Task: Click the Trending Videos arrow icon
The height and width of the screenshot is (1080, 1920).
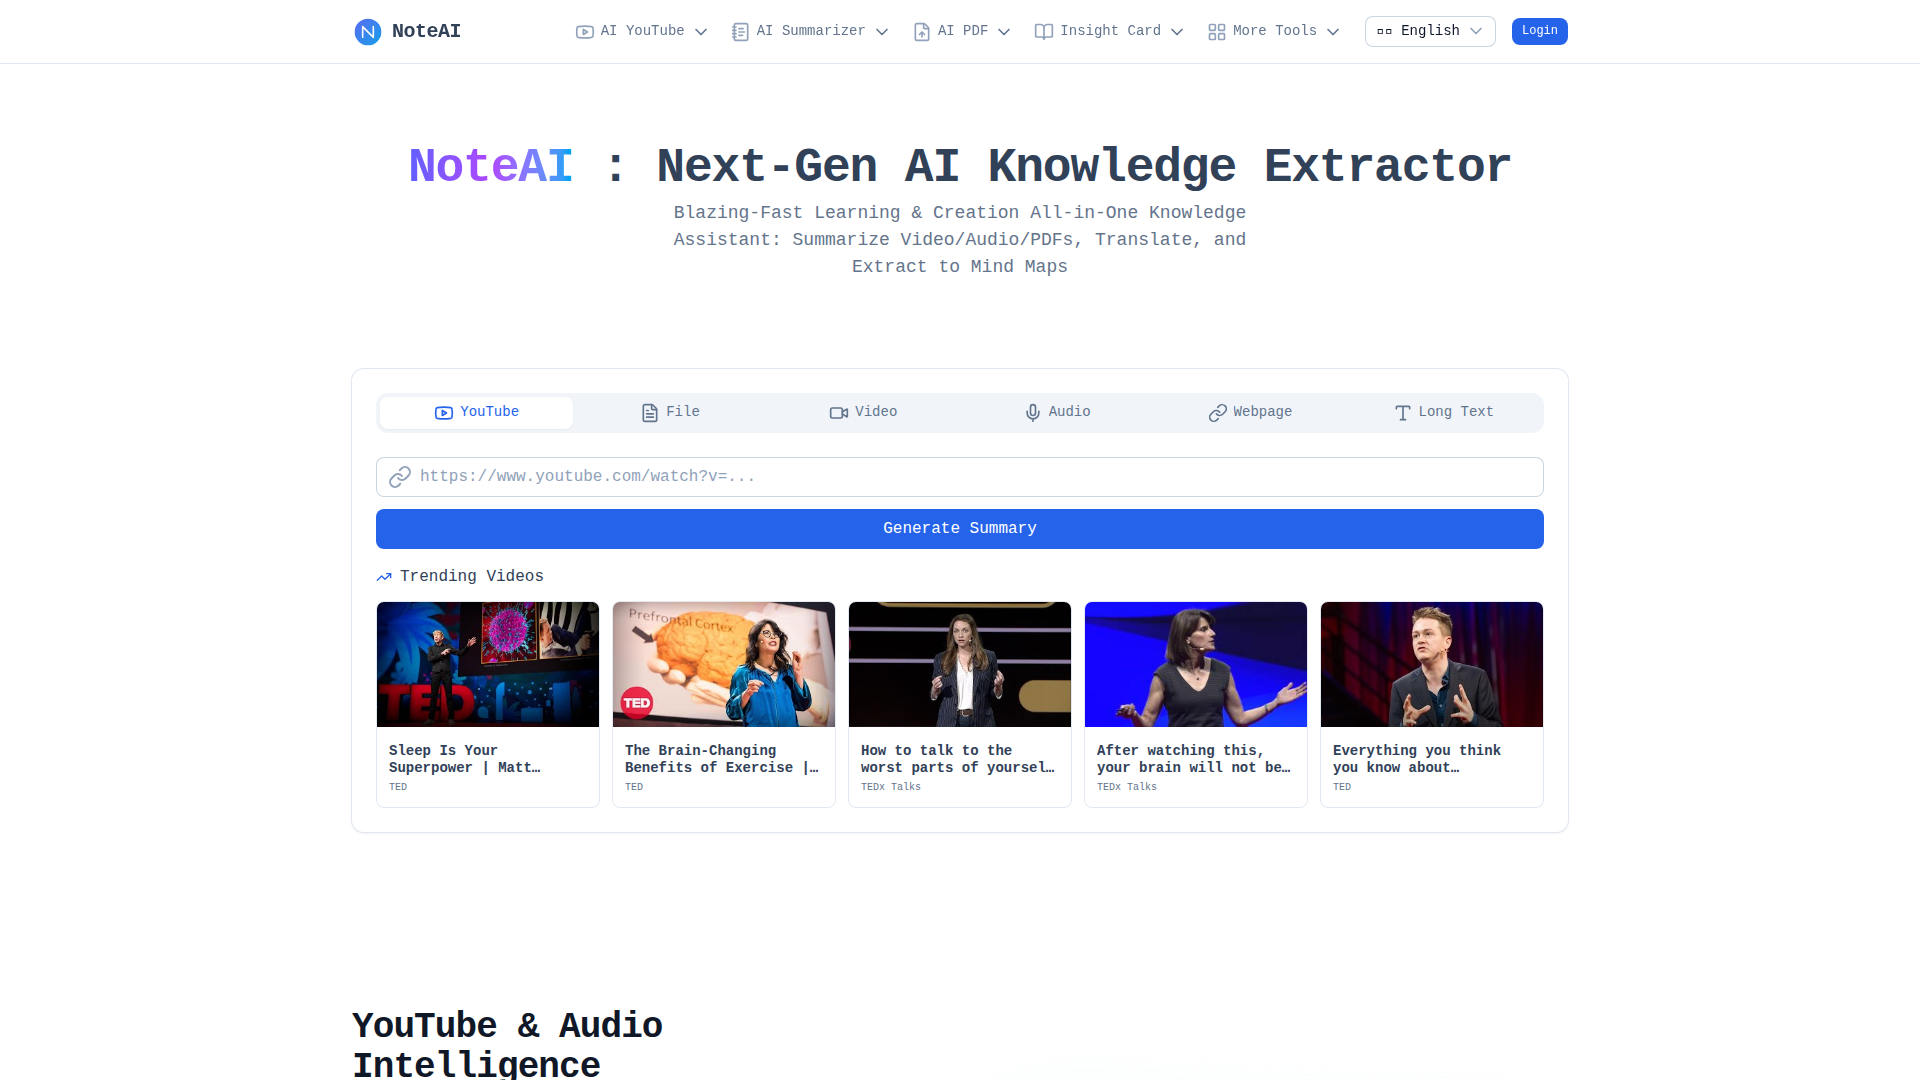Action: pos(384,577)
